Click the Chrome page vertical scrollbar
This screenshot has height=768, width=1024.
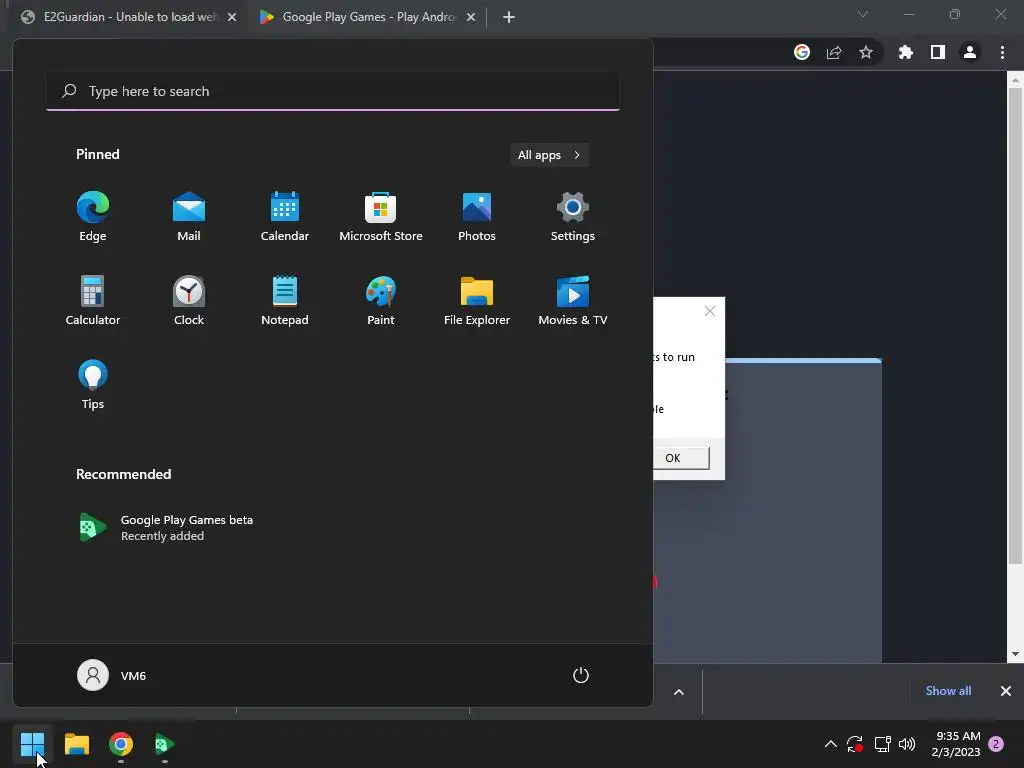click(x=1014, y=327)
